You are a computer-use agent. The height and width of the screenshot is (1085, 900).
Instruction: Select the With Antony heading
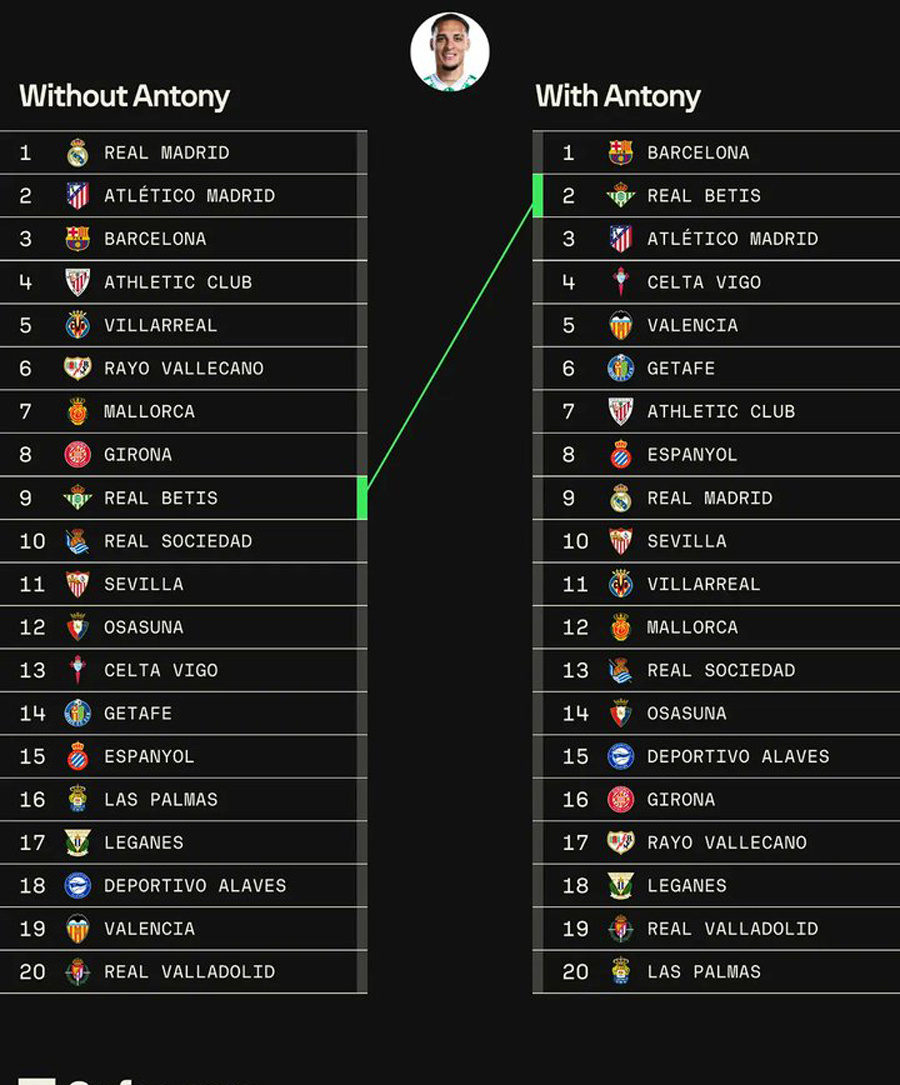618,96
